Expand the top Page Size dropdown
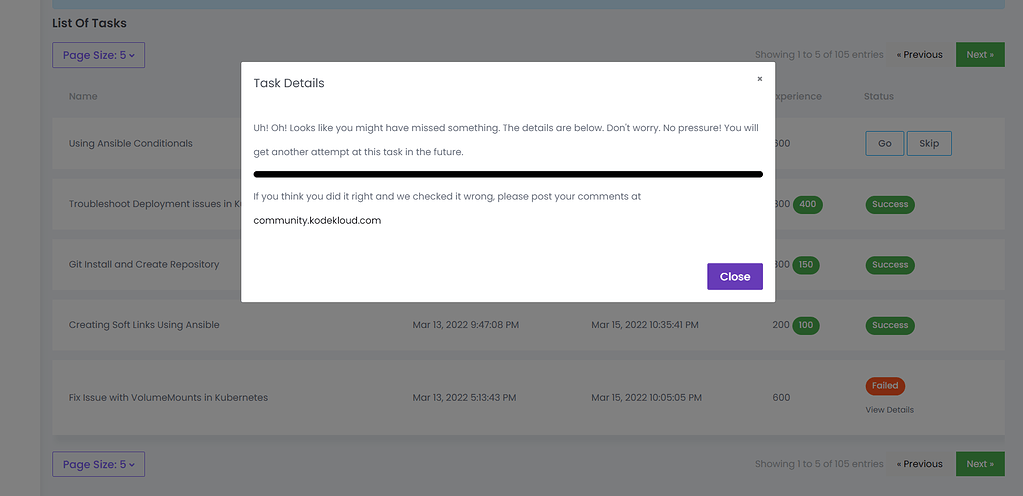 coord(98,55)
